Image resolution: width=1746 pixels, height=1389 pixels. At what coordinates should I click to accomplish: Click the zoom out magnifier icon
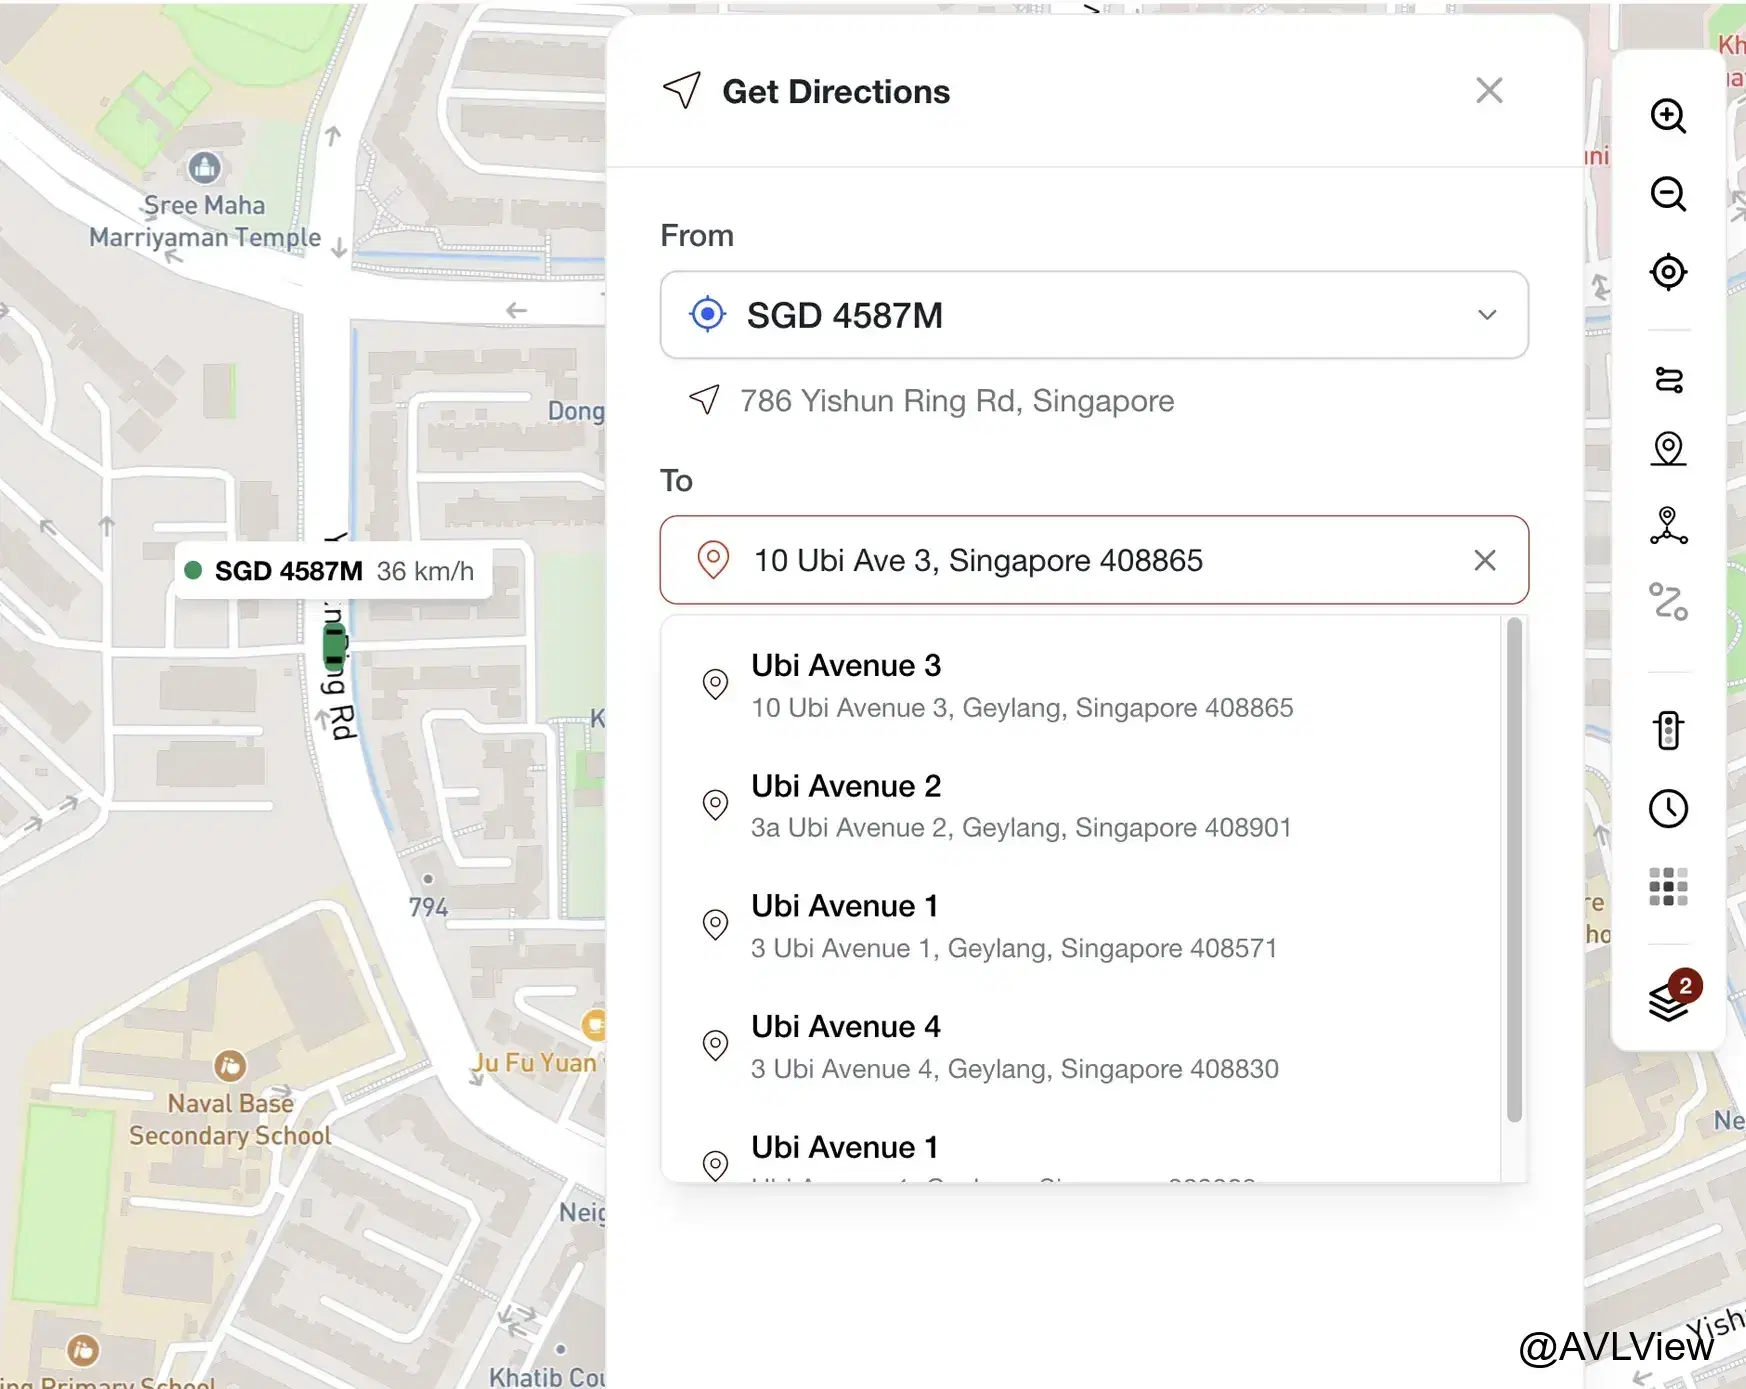[1668, 193]
